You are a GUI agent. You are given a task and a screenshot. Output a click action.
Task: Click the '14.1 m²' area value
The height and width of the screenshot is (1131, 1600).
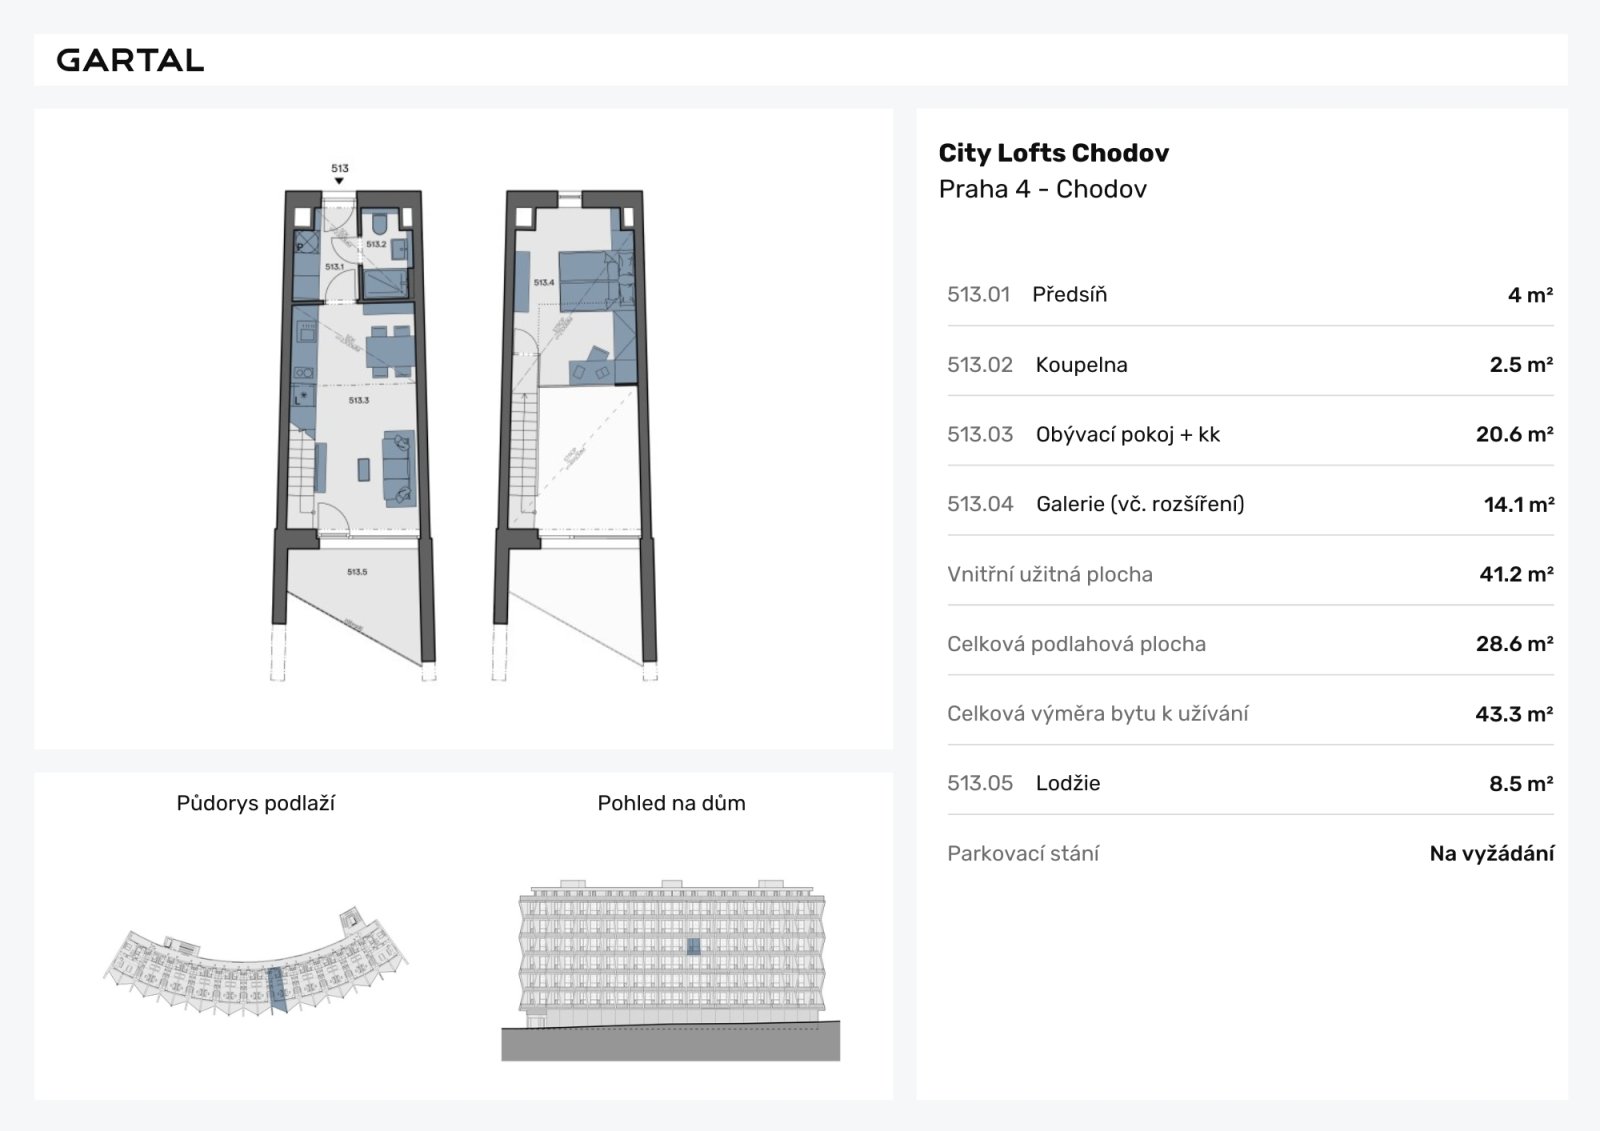pos(1519,505)
